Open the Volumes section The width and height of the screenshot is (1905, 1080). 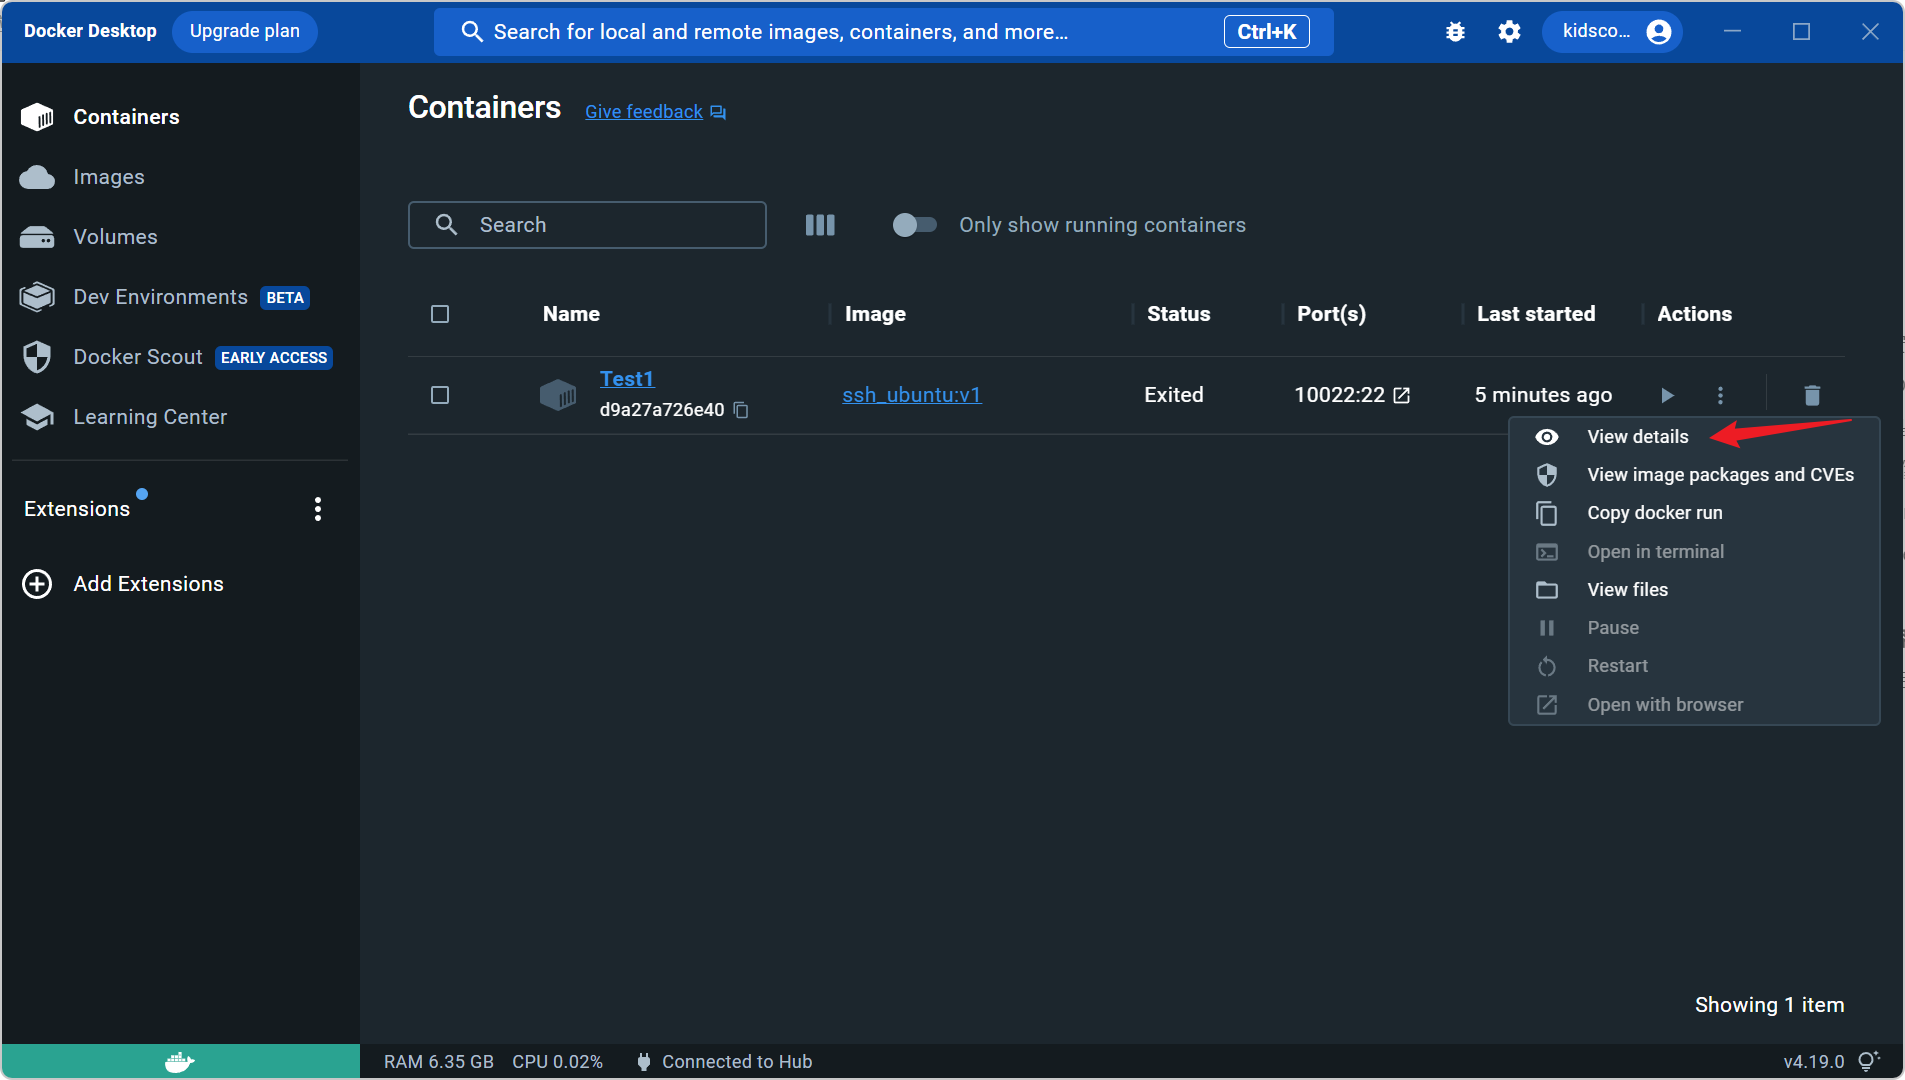point(89,237)
